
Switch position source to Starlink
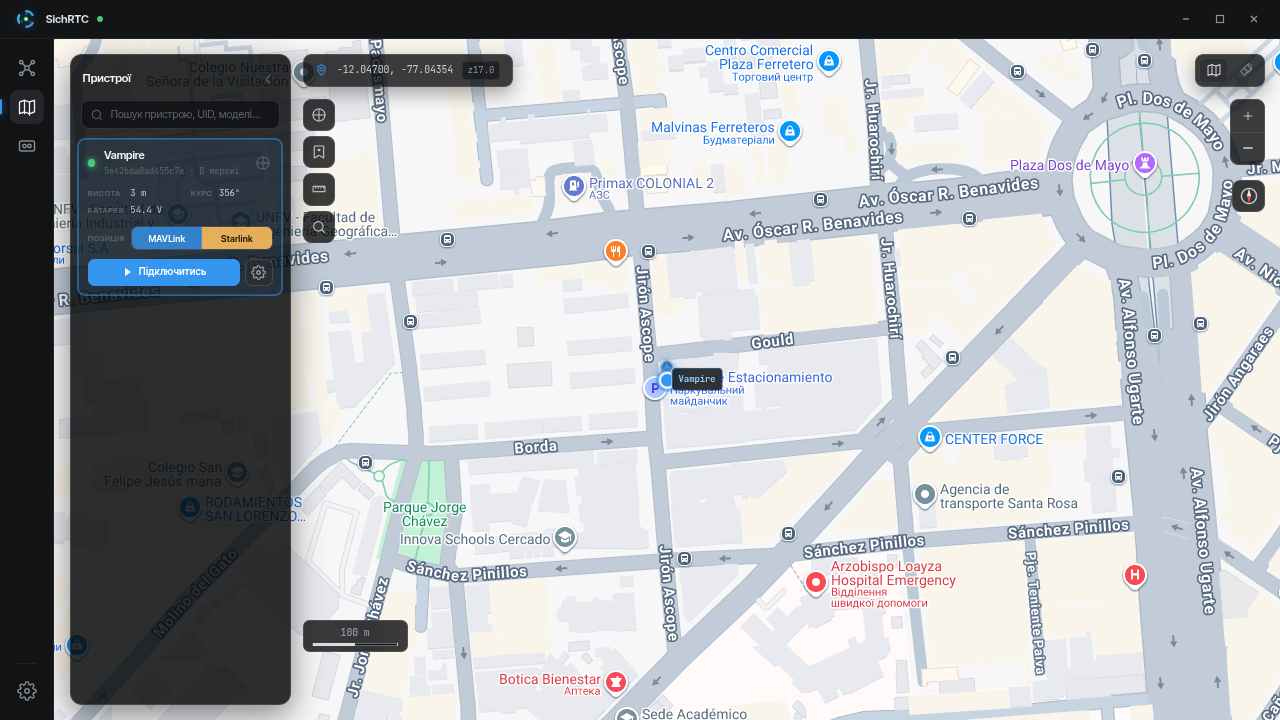(x=237, y=238)
